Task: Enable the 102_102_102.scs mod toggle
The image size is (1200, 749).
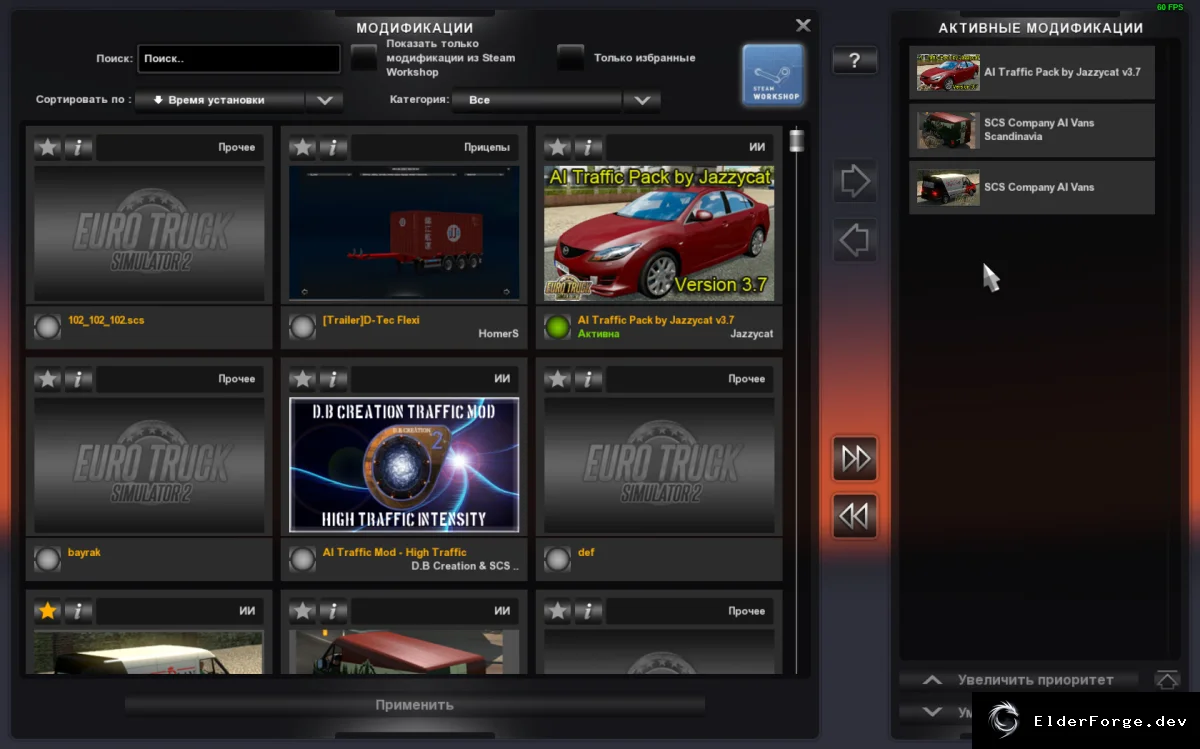Action: click(x=47, y=327)
